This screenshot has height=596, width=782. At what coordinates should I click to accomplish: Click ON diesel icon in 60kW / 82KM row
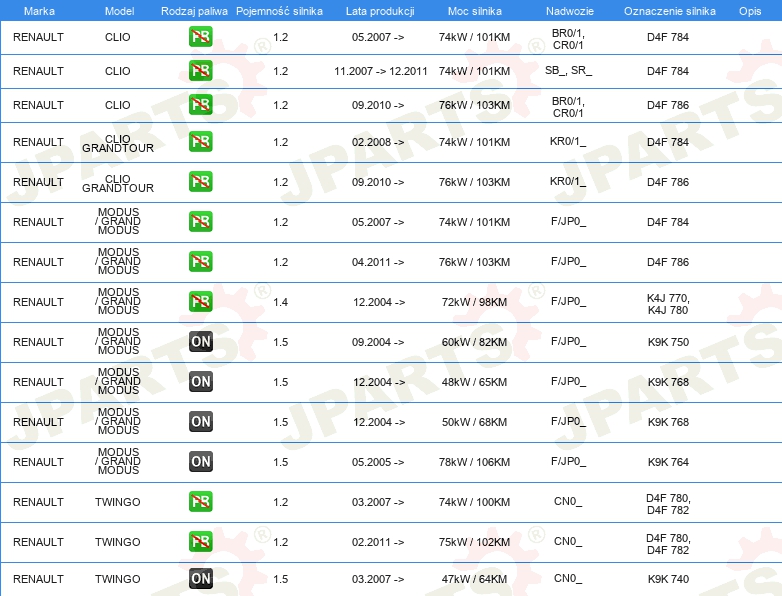200,342
